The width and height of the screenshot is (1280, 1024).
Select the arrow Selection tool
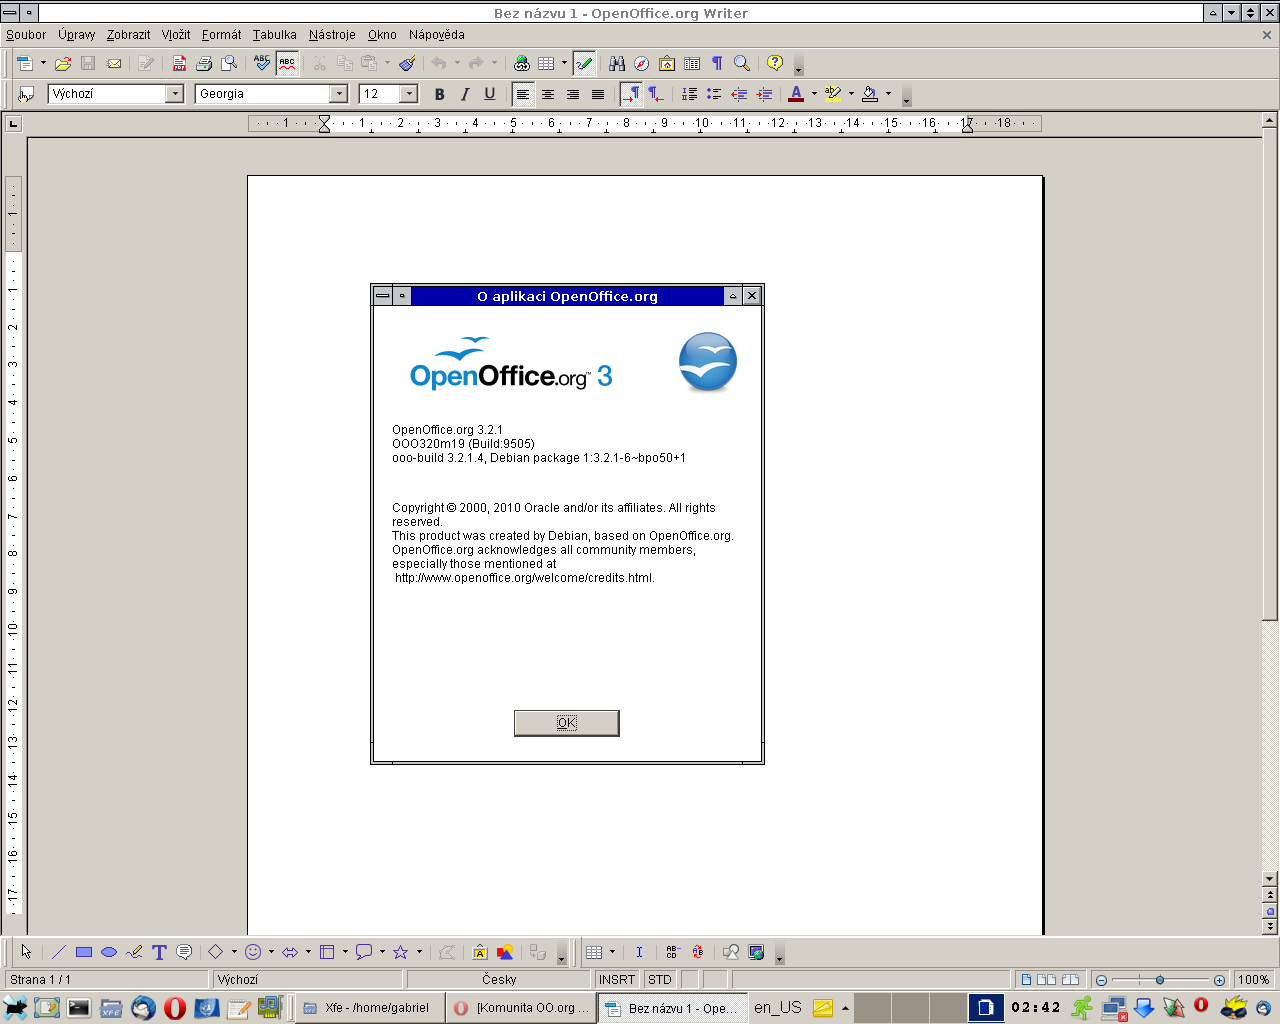pos(26,952)
